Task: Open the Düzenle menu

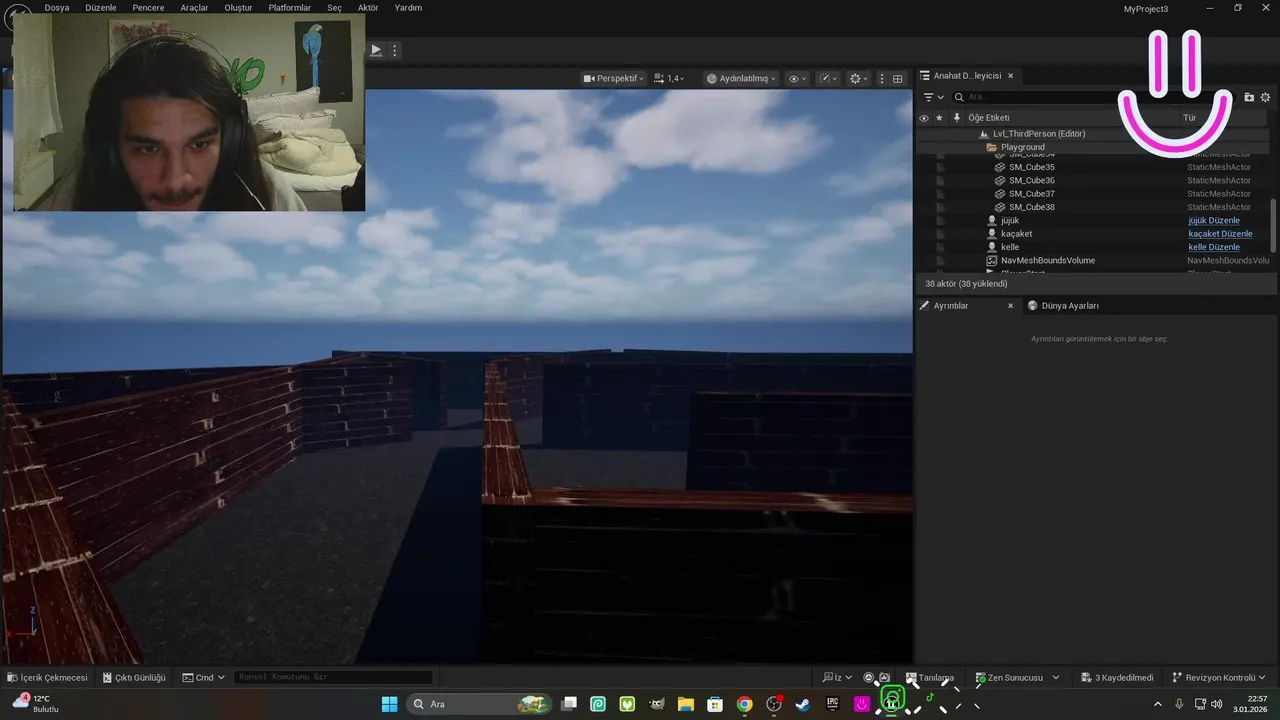Action: pos(100,8)
